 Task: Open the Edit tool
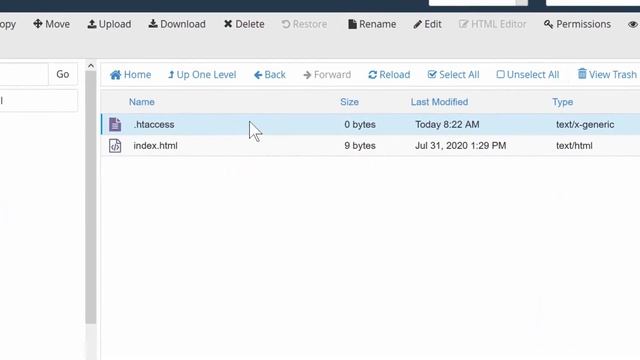pyautogui.click(x=427, y=24)
